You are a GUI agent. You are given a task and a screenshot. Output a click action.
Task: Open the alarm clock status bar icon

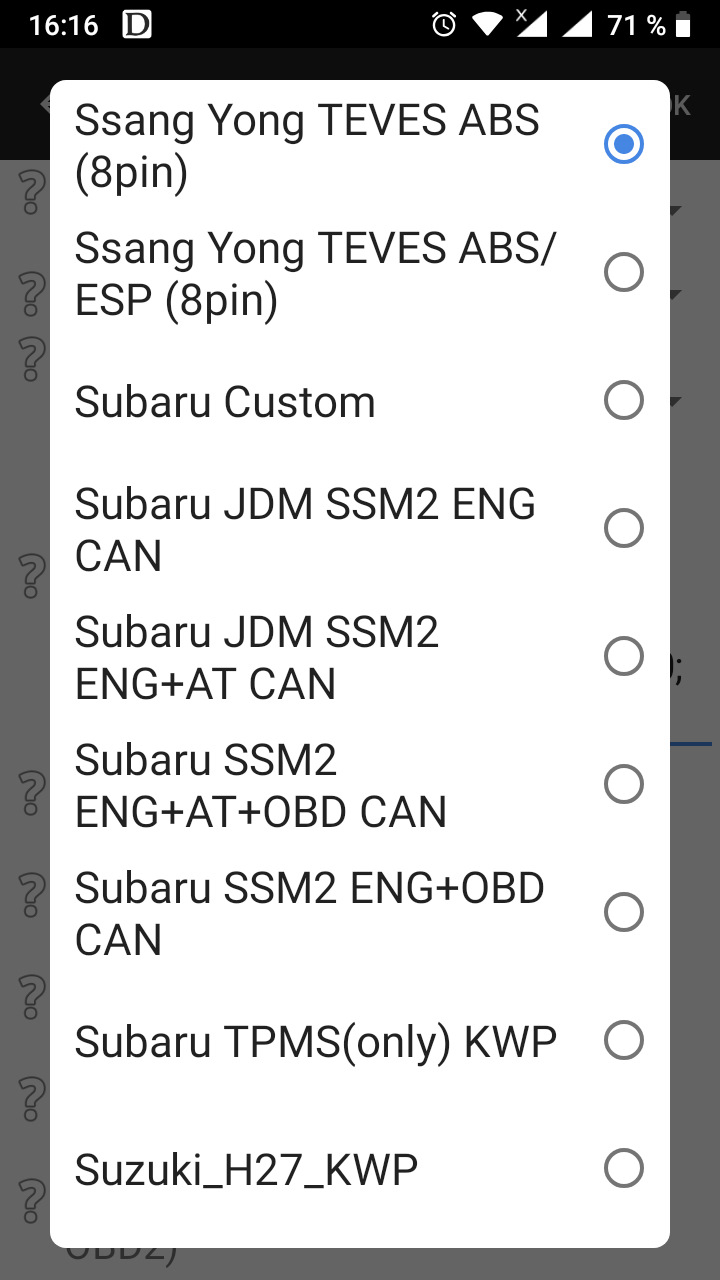tap(444, 25)
